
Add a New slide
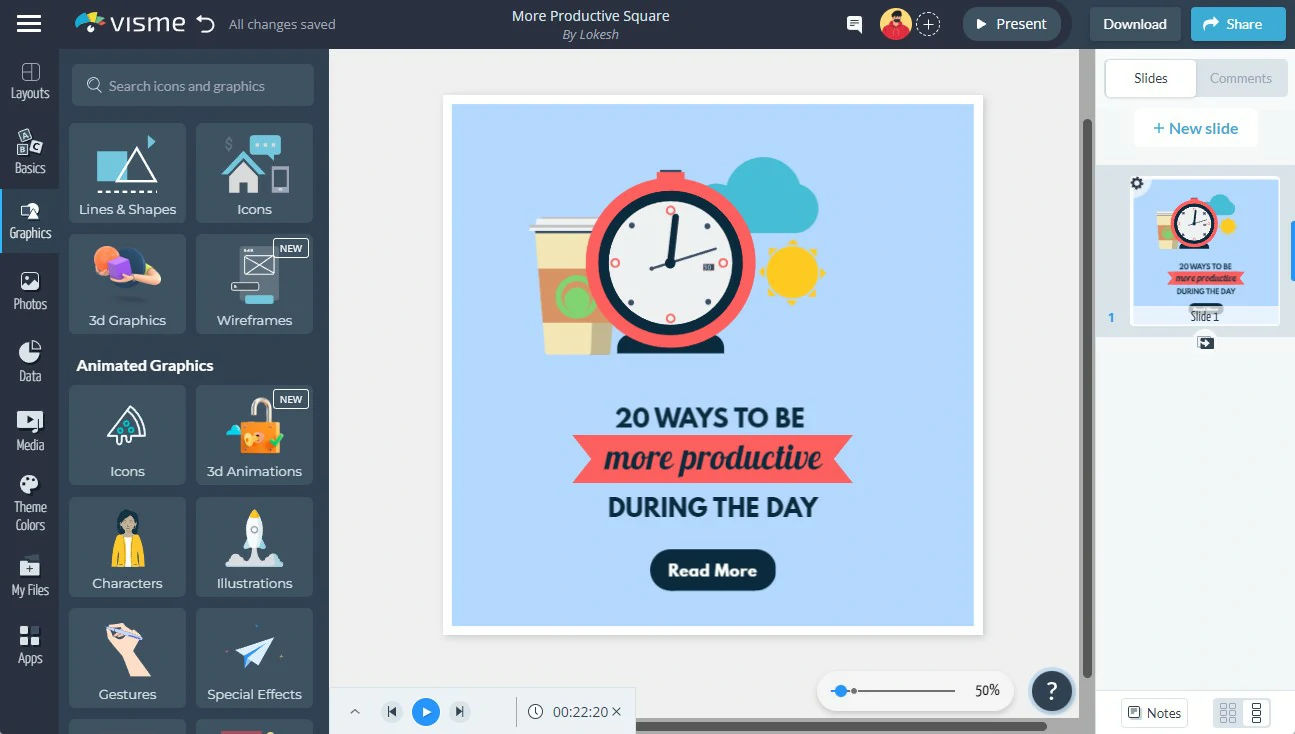point(1195,128)
